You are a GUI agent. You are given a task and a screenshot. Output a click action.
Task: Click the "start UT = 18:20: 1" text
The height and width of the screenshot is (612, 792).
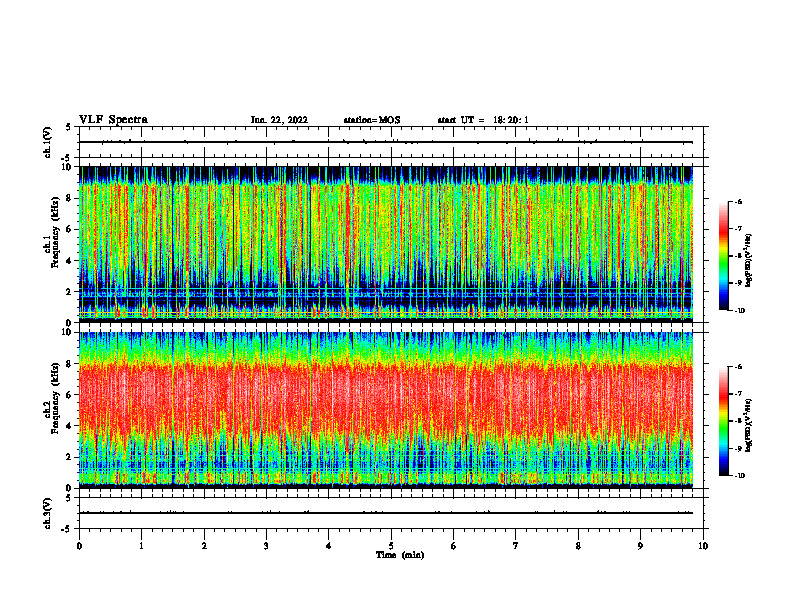pos(483,120)
